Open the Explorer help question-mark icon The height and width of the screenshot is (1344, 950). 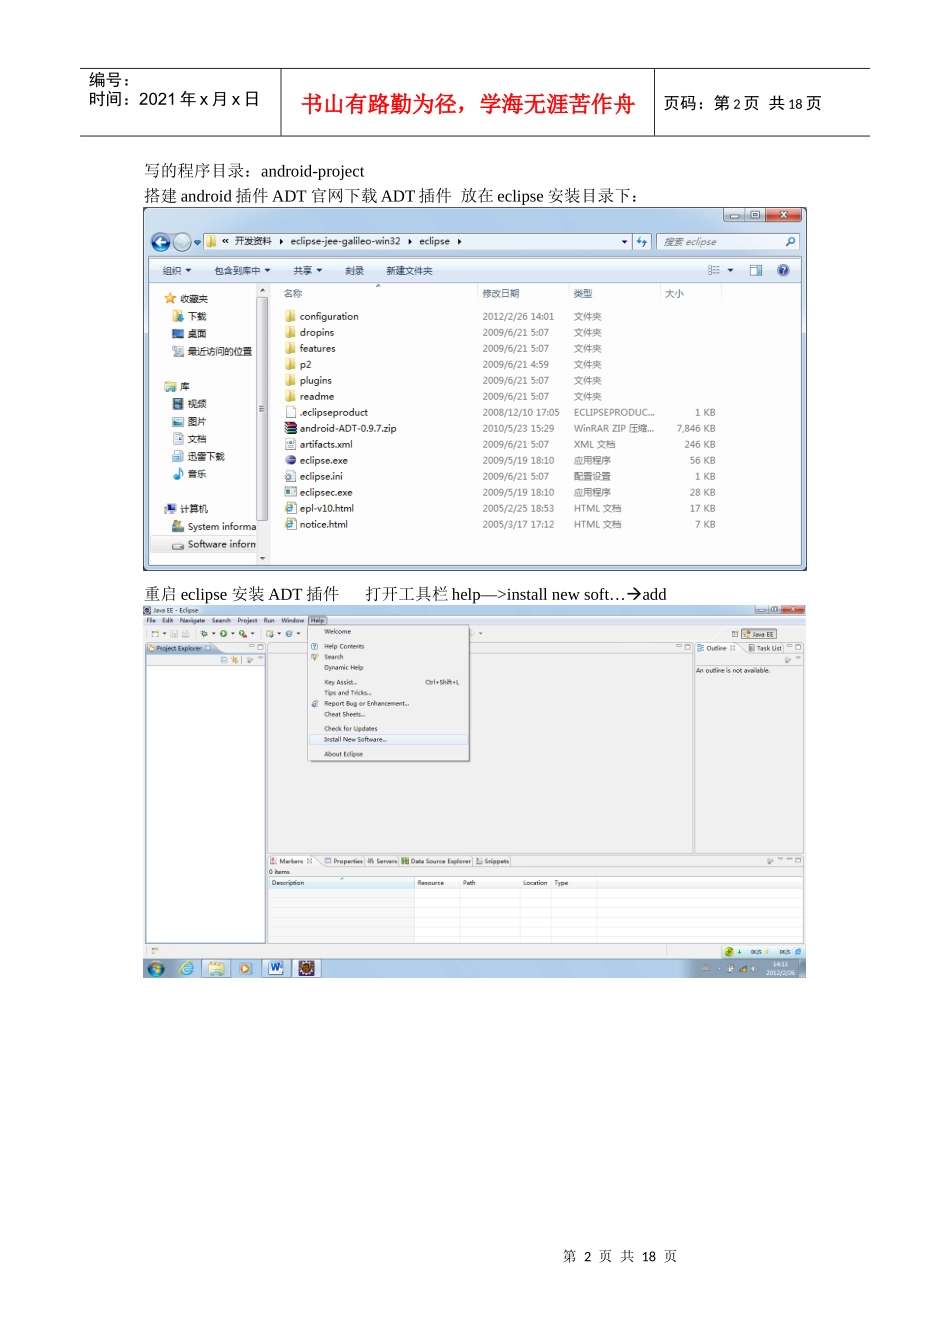(x=783, y=270)
